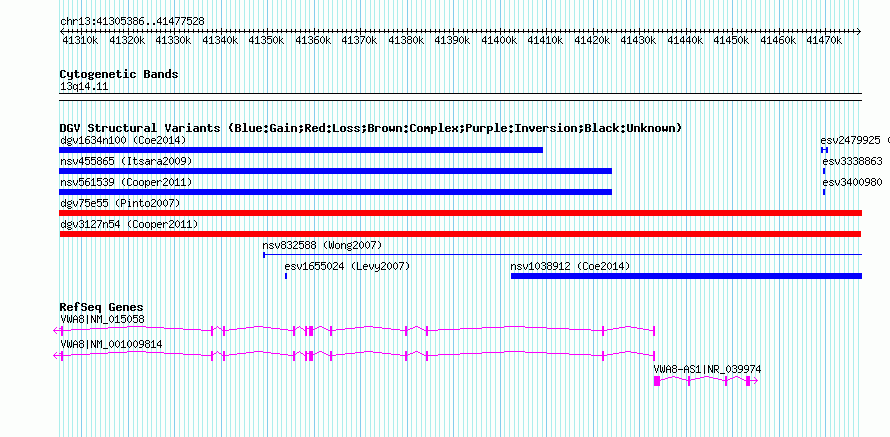Click the DGV Structural Variants track title
The width and height of the screenshot is (890, 437).
click(371, 128)
